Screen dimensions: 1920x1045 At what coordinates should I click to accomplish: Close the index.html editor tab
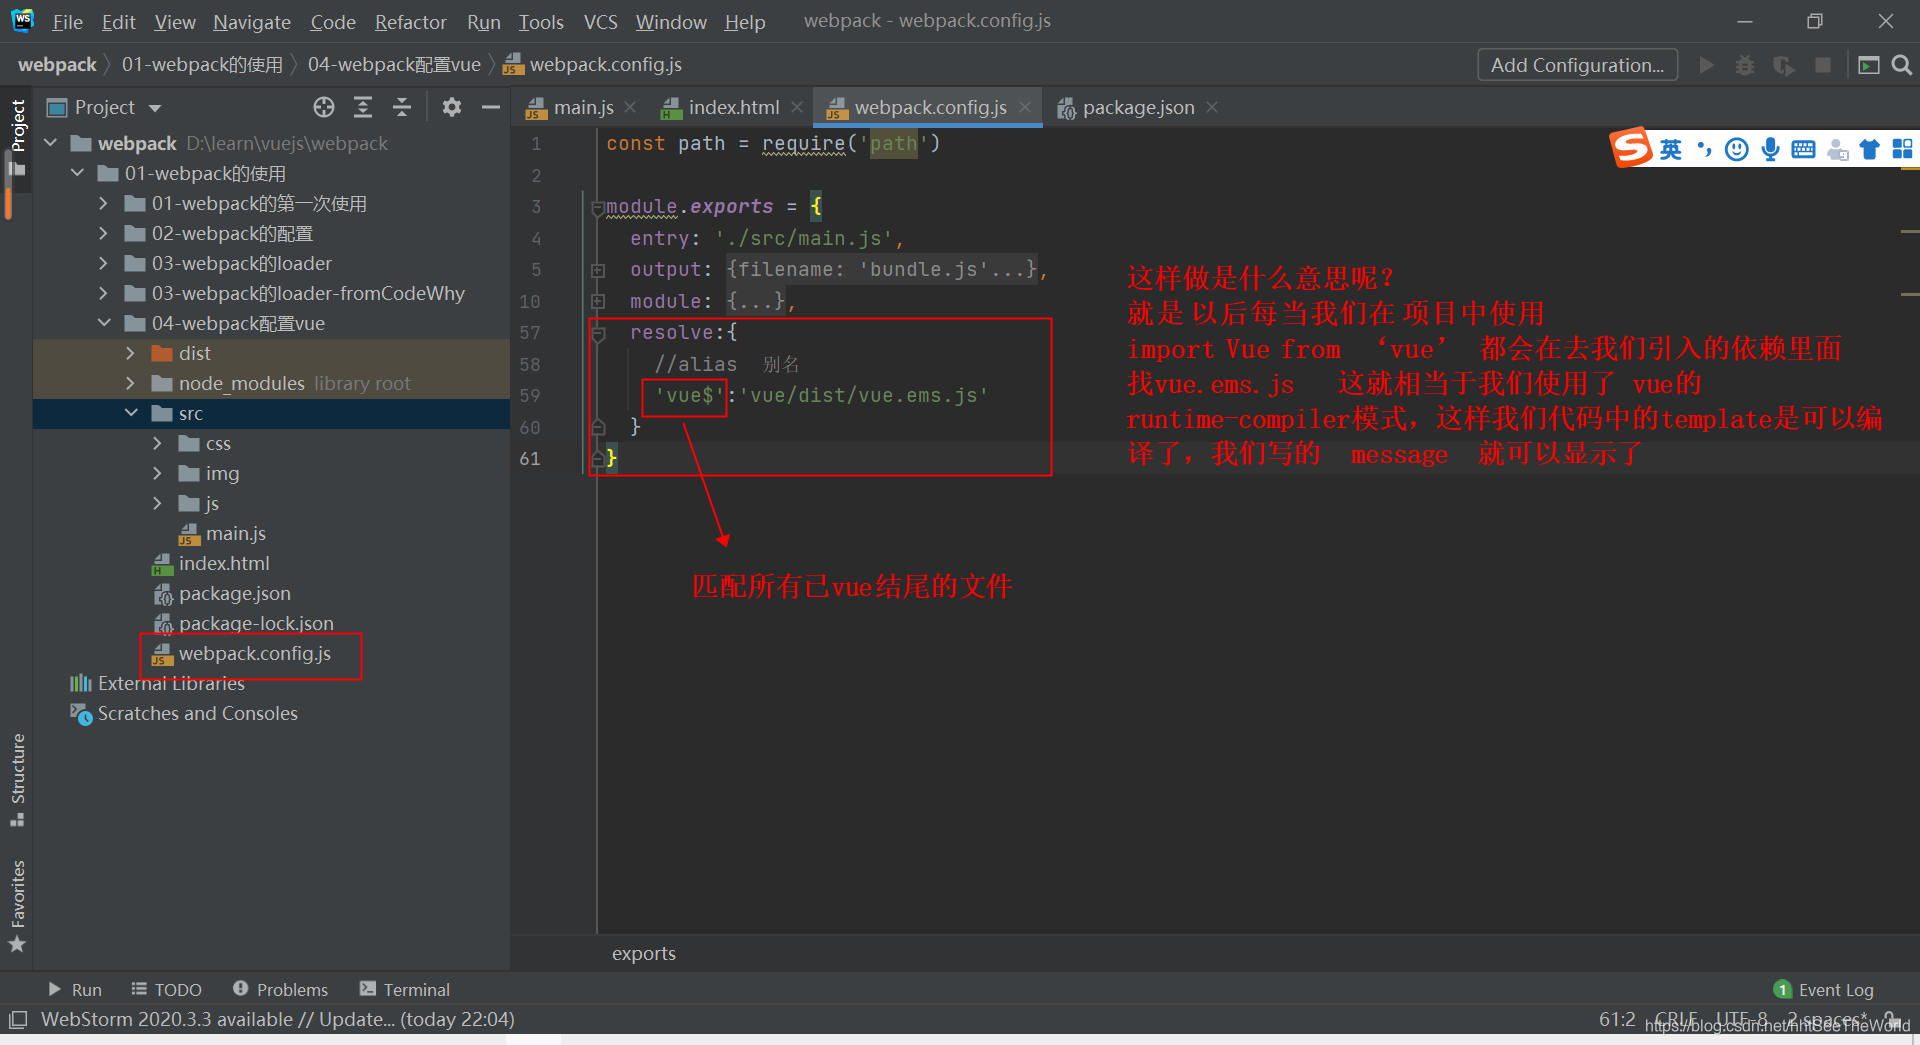pyautogui.click(x=797, y=107)
